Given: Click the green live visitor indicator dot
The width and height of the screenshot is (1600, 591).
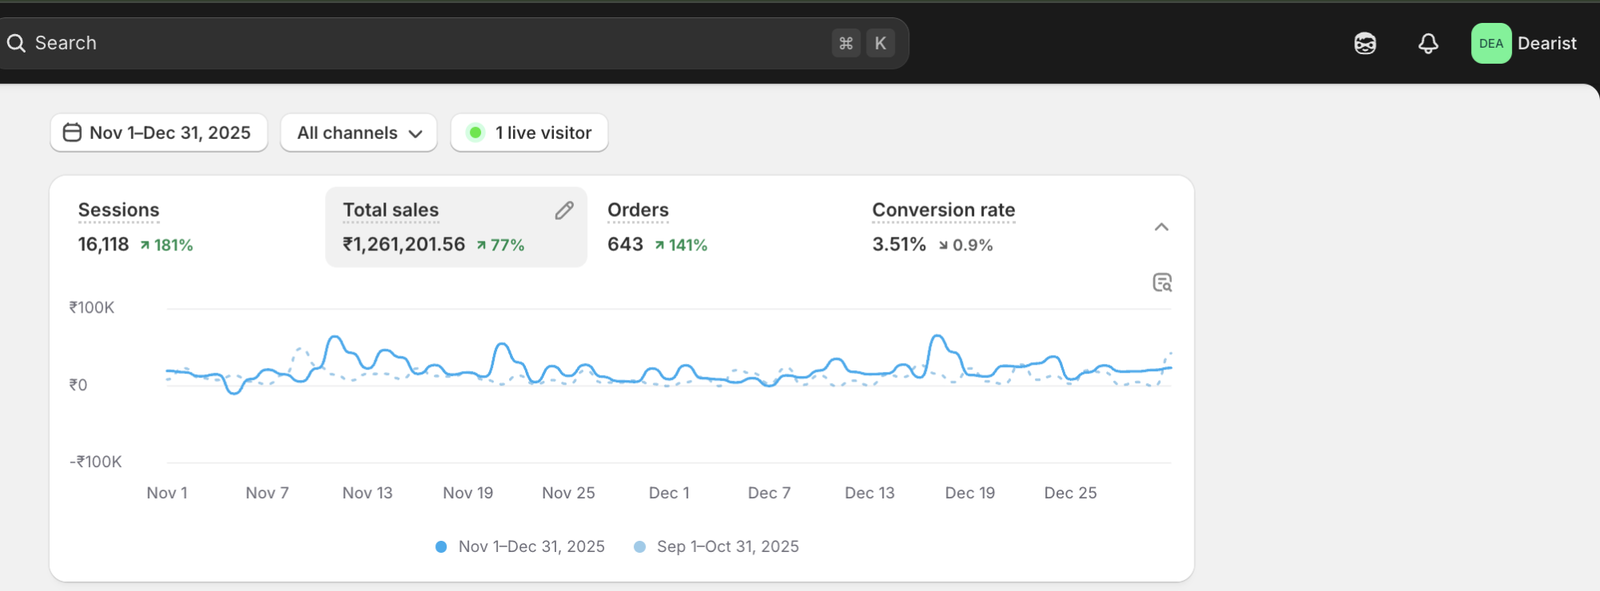Looking at the screenshot, I should click(x=476, y=133).
